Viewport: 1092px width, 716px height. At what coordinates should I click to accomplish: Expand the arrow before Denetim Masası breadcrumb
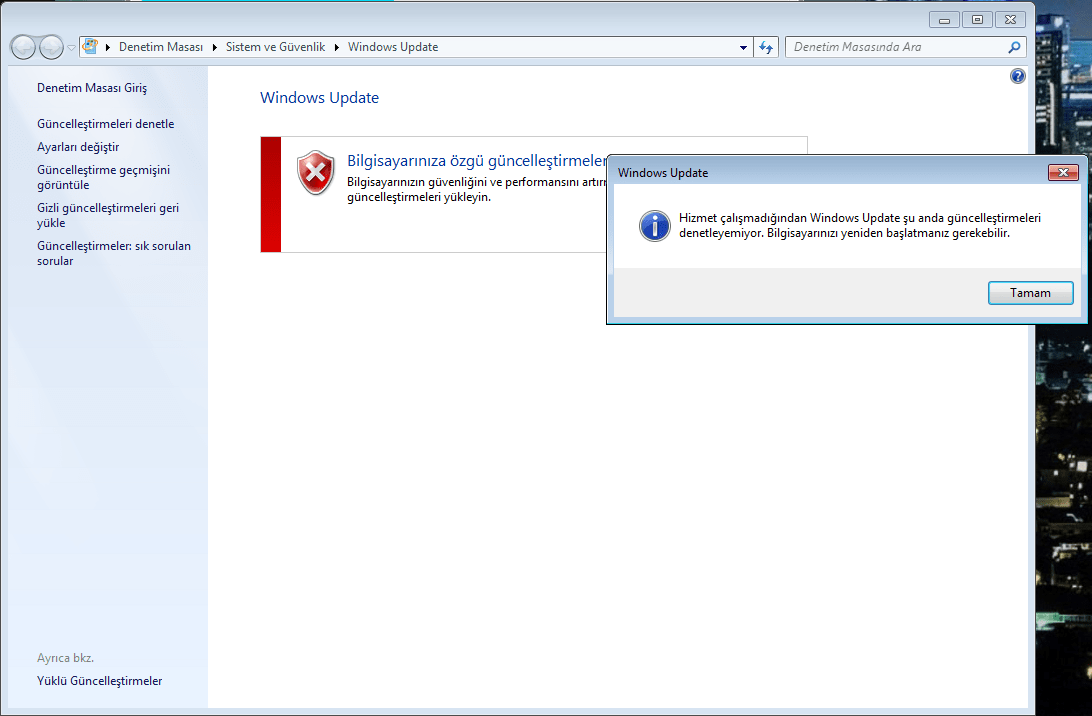pos(108,47)
